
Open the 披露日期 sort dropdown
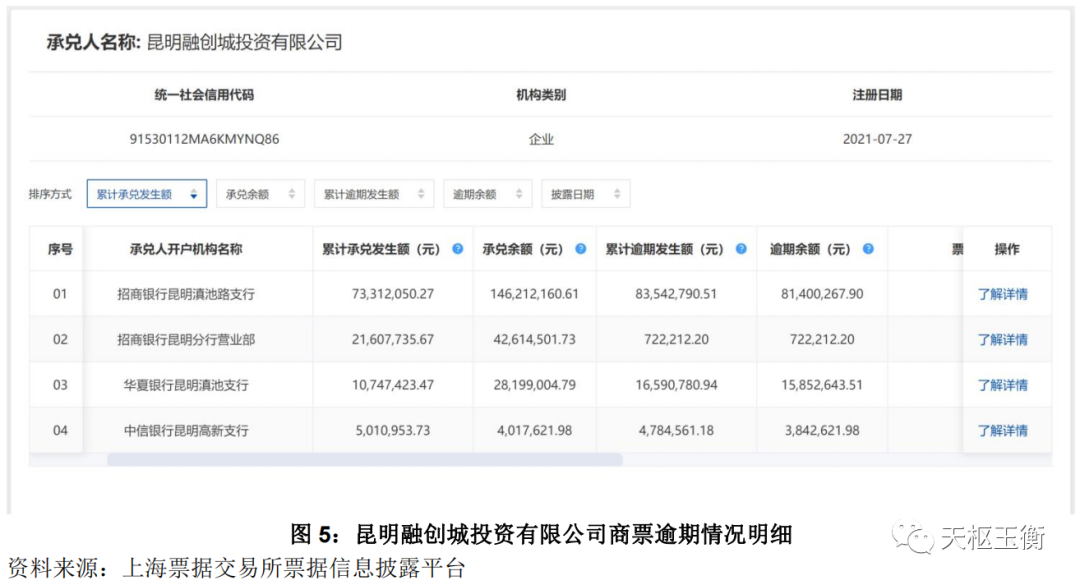coord(585,194)
